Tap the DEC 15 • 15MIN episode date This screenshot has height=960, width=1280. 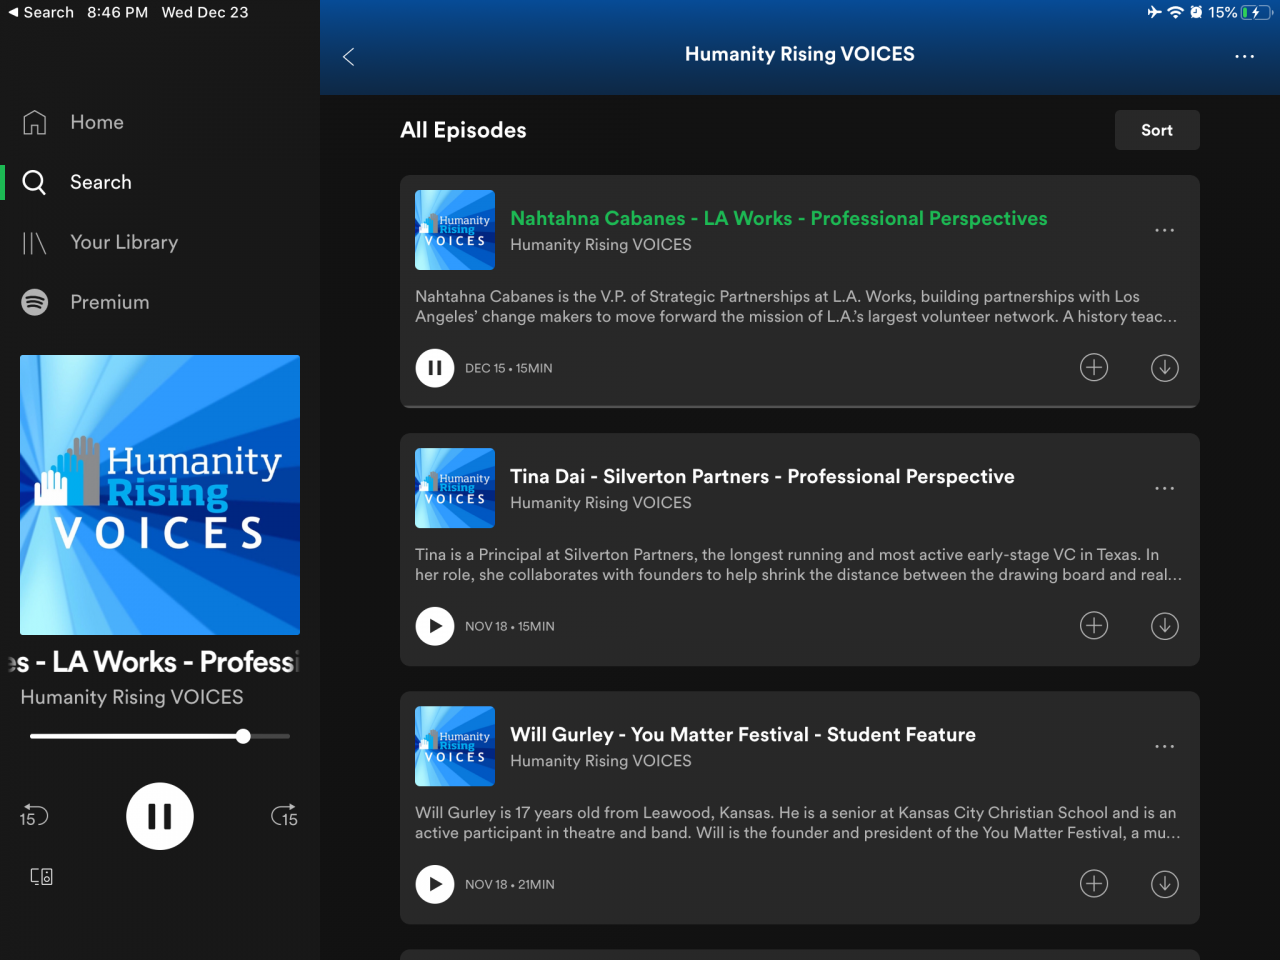click(509, 368)
